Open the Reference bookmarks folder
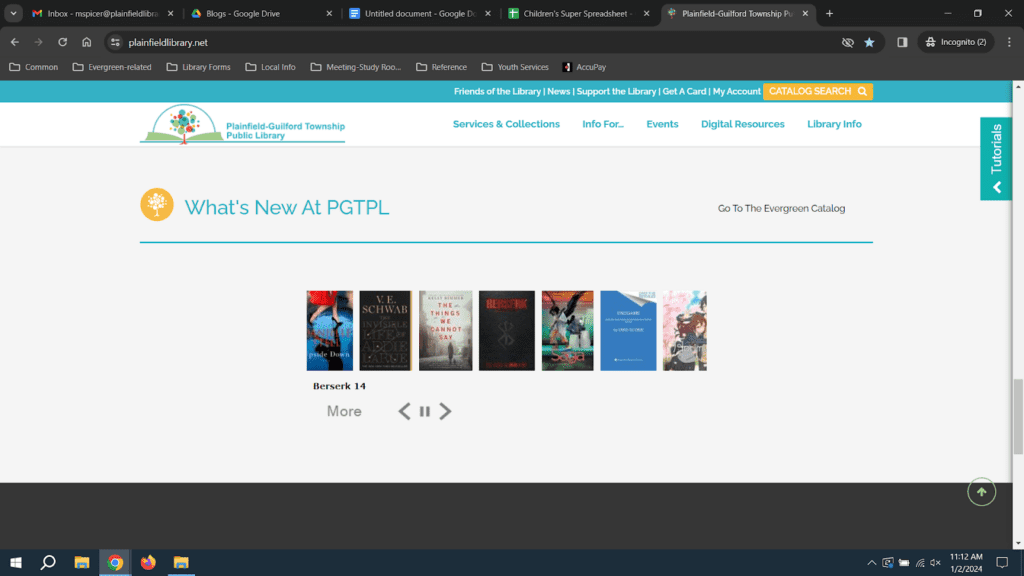This screenshot has width=1024, height=576. click(441, 67)
